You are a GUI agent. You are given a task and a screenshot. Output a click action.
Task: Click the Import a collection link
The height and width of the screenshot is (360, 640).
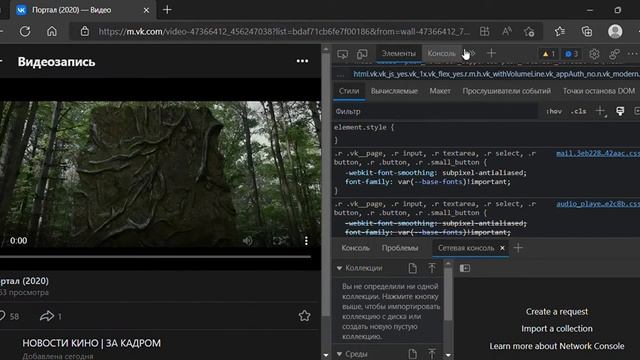coord(557,329)
